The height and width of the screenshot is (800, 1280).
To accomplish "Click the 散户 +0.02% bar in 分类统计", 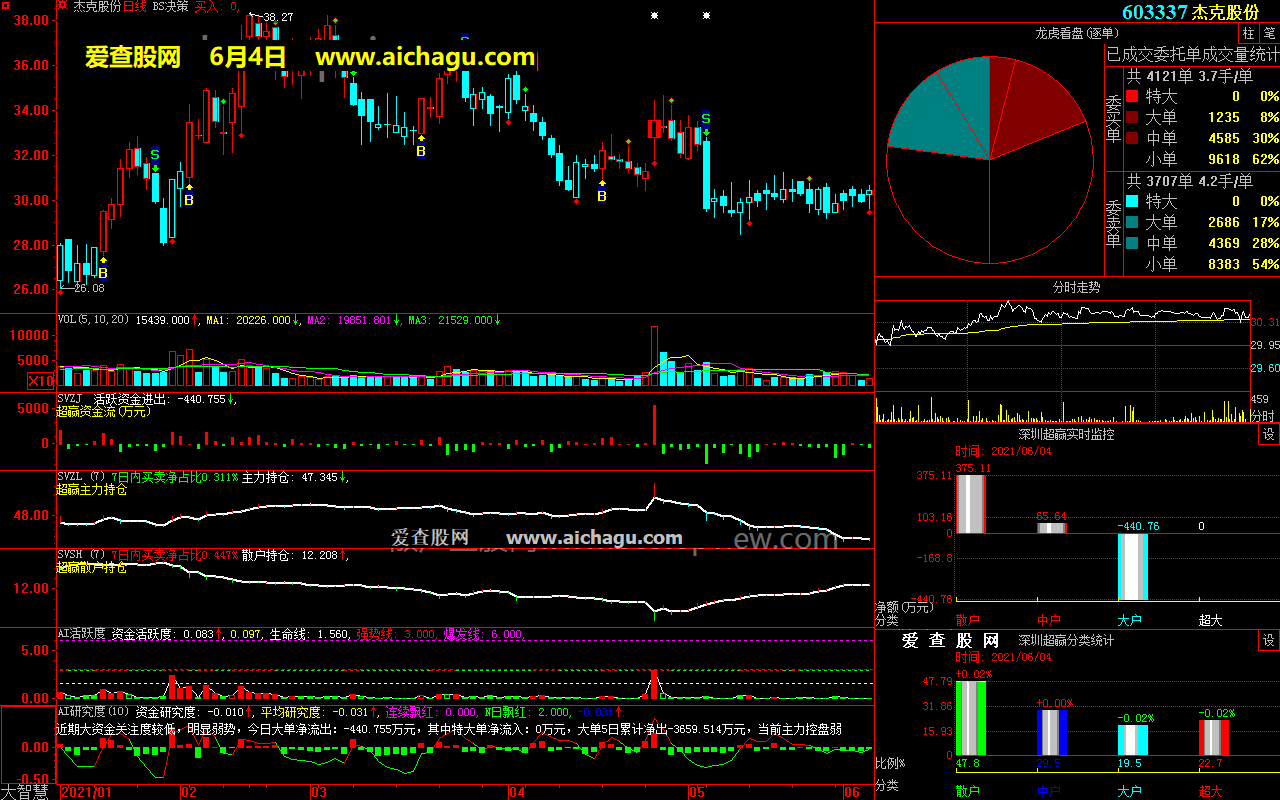I will tap(970, 718).
